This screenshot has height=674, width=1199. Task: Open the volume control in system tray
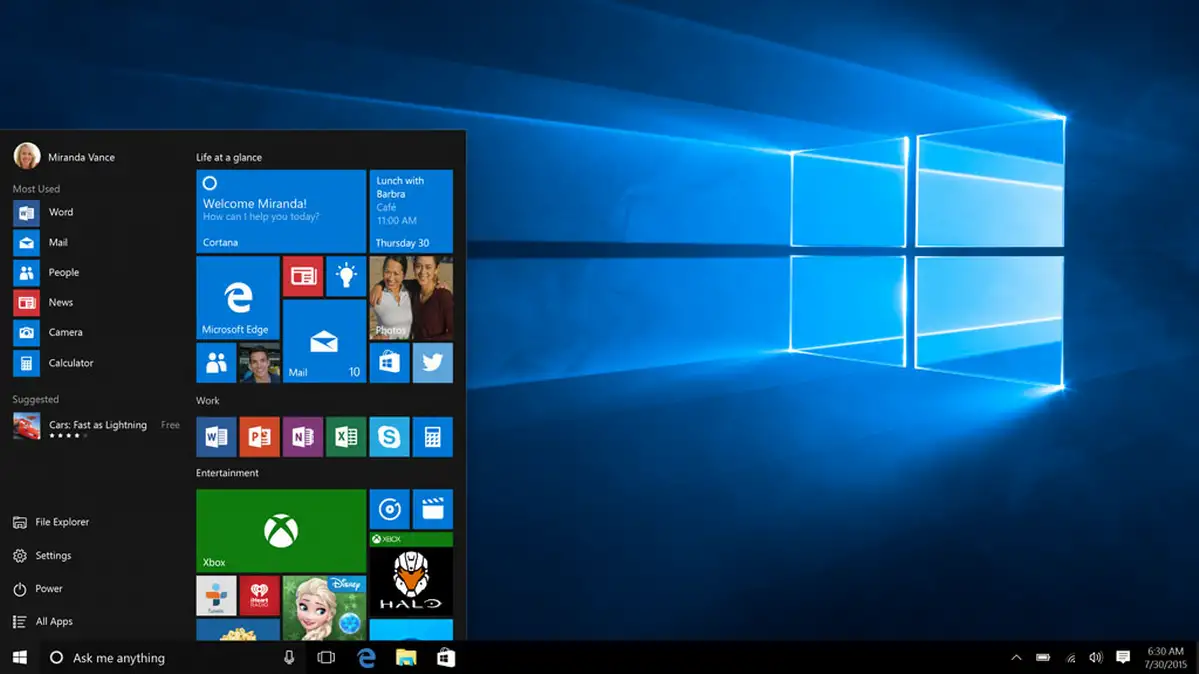coord(1095,657)
